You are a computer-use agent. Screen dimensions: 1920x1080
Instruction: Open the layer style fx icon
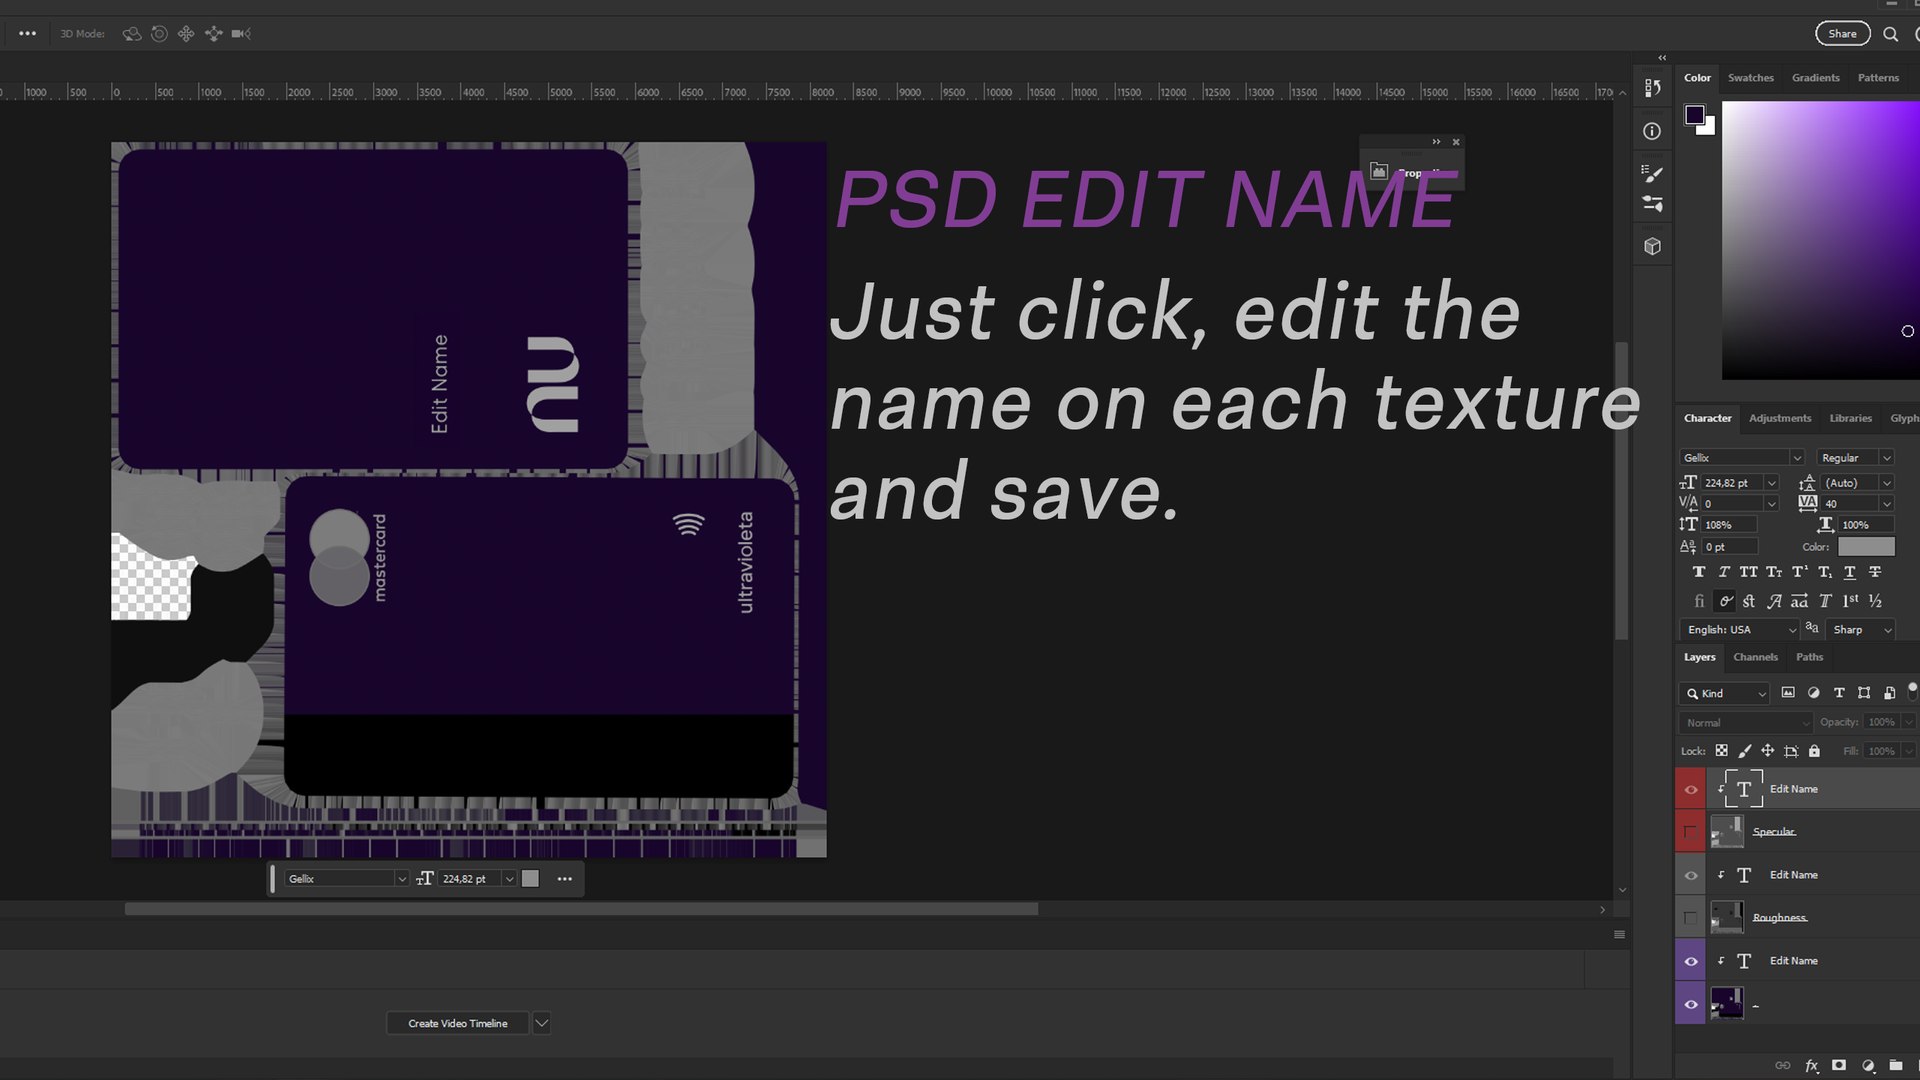(x=1811, y=1066)
